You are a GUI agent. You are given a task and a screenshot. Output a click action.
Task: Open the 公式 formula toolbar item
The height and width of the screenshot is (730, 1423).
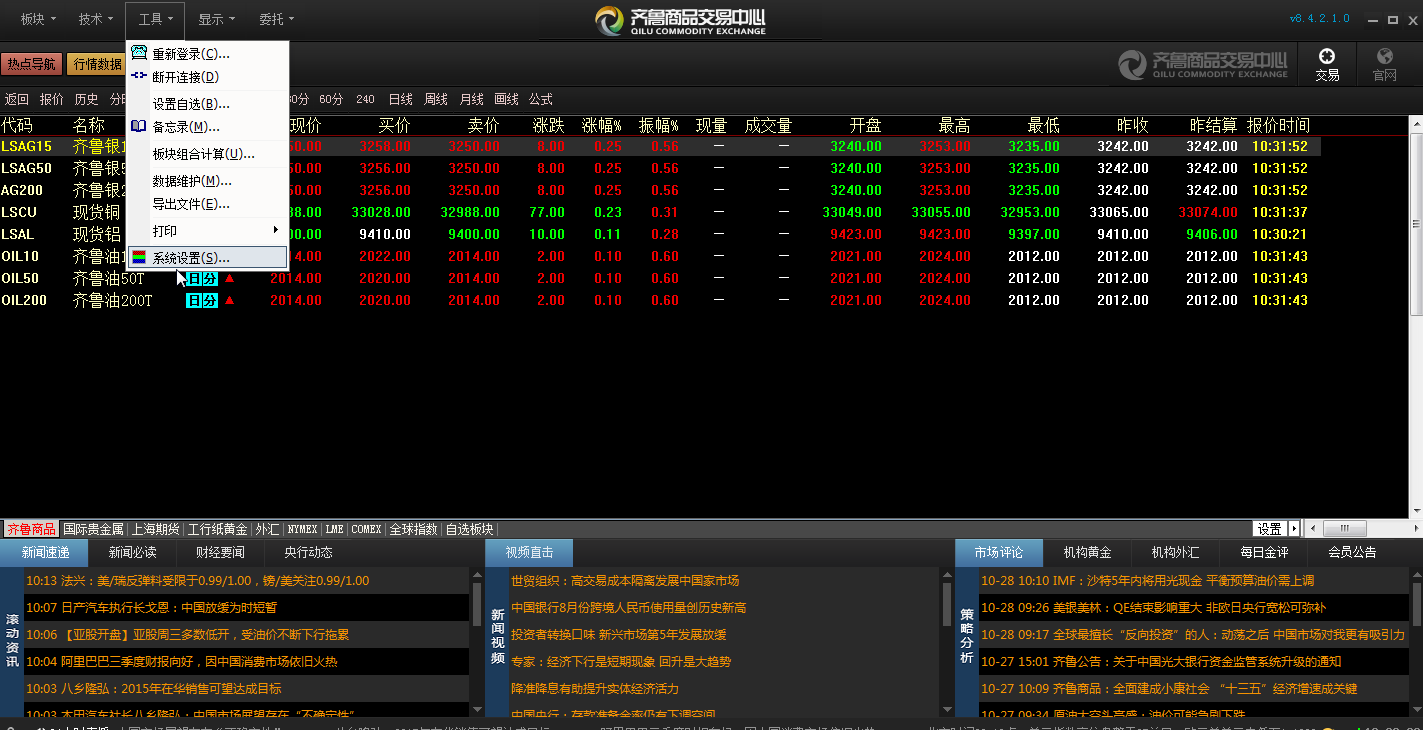(x=541, y=99)
